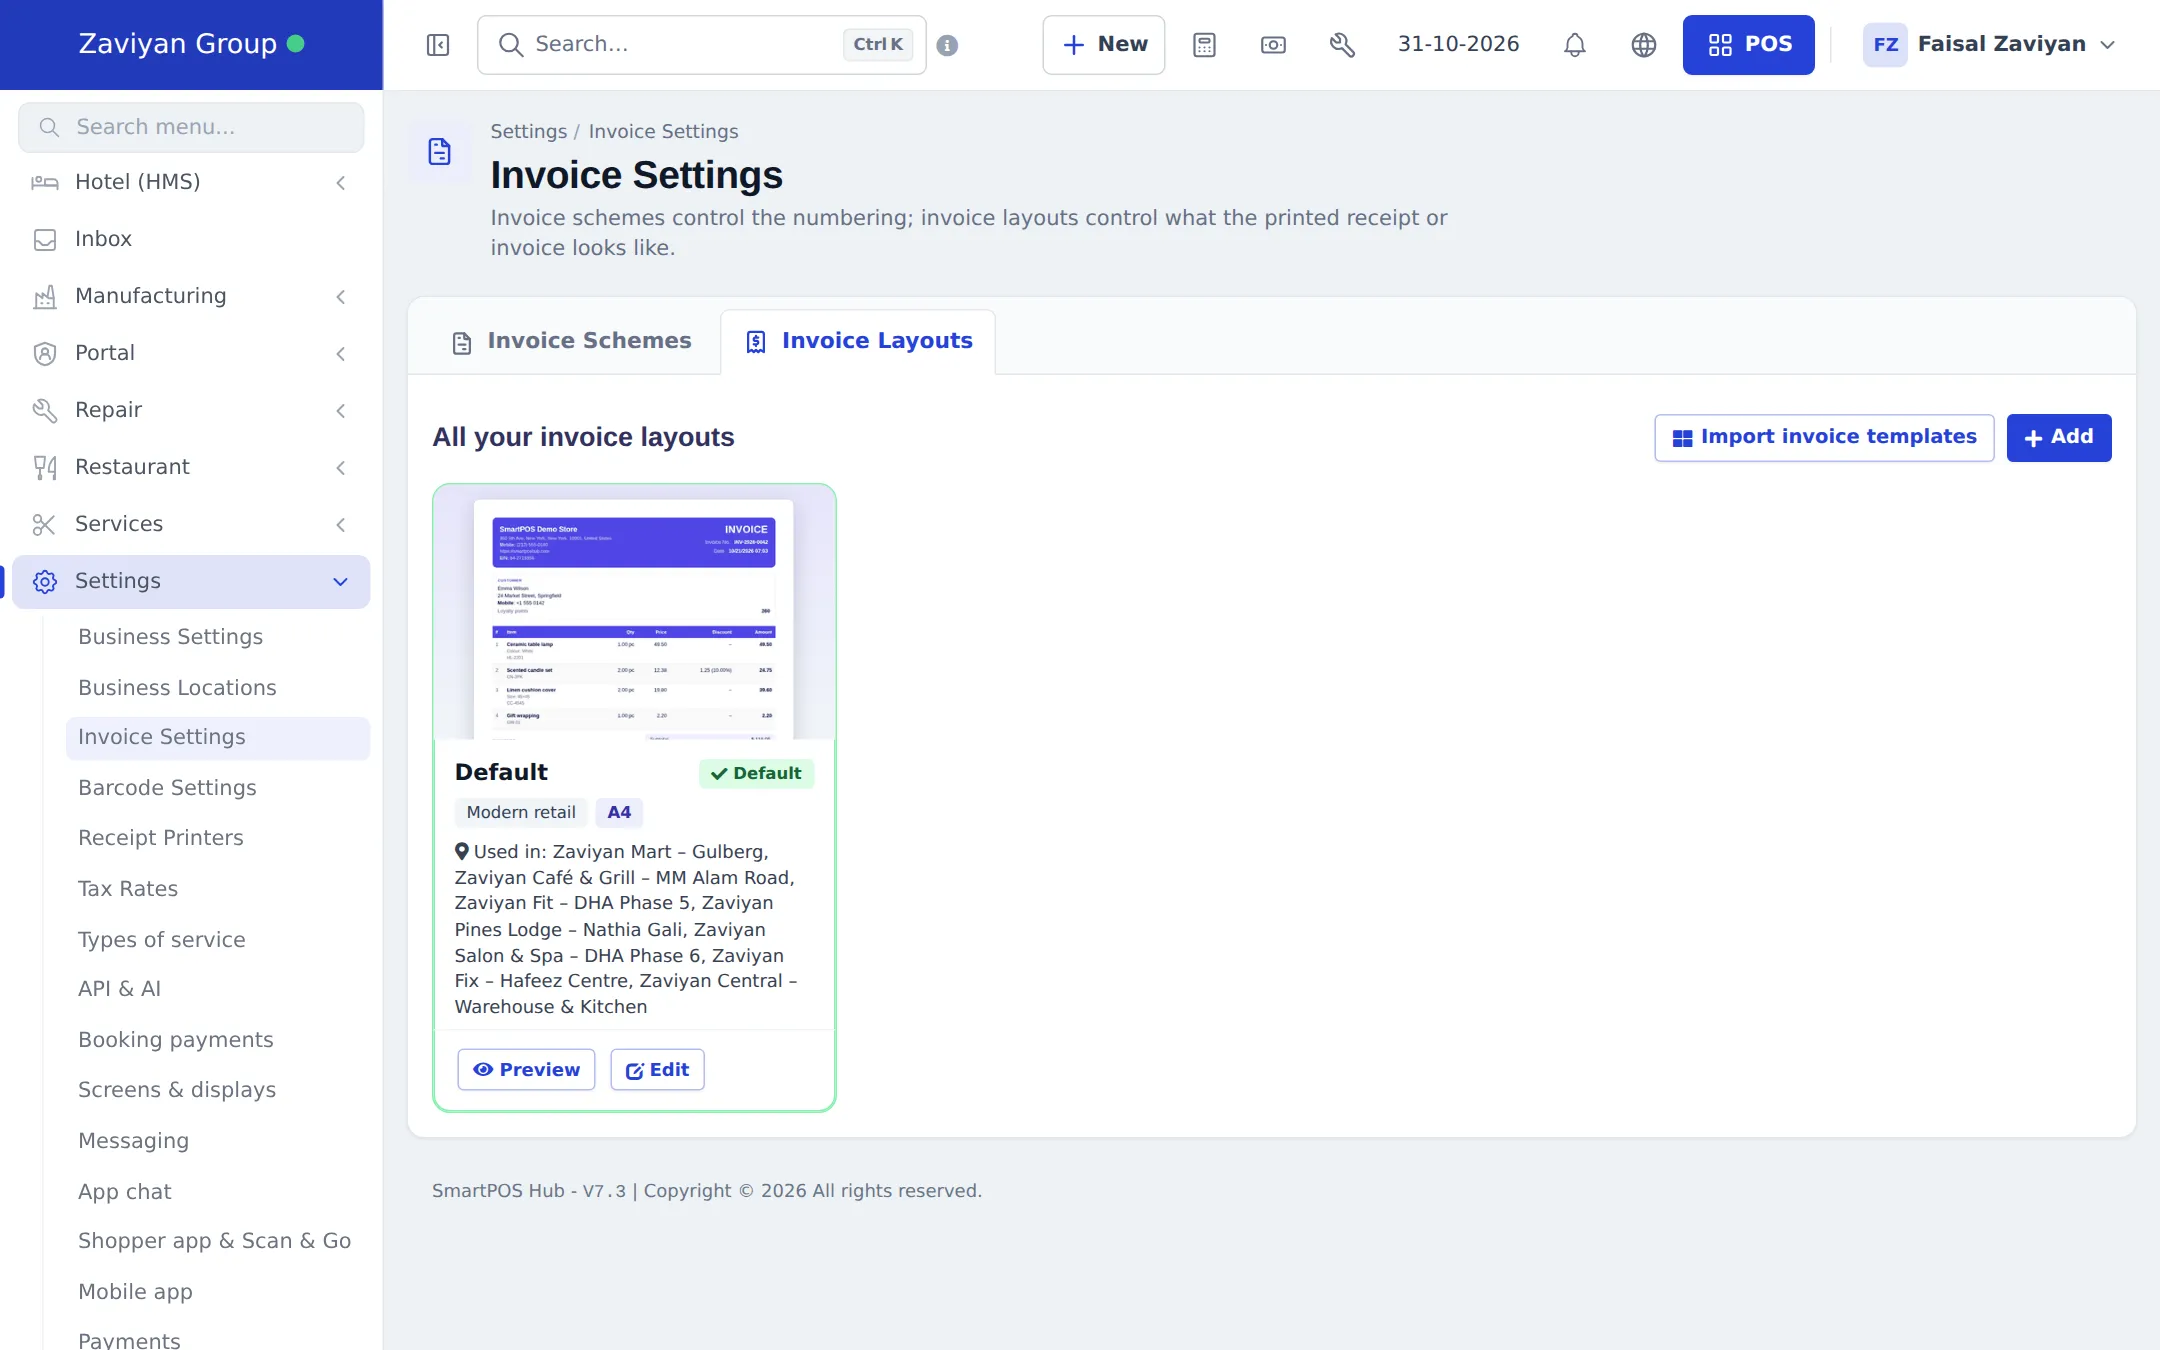
Task: Click the 31-10-2026 date in the top bar
Action: [1458, 44]
